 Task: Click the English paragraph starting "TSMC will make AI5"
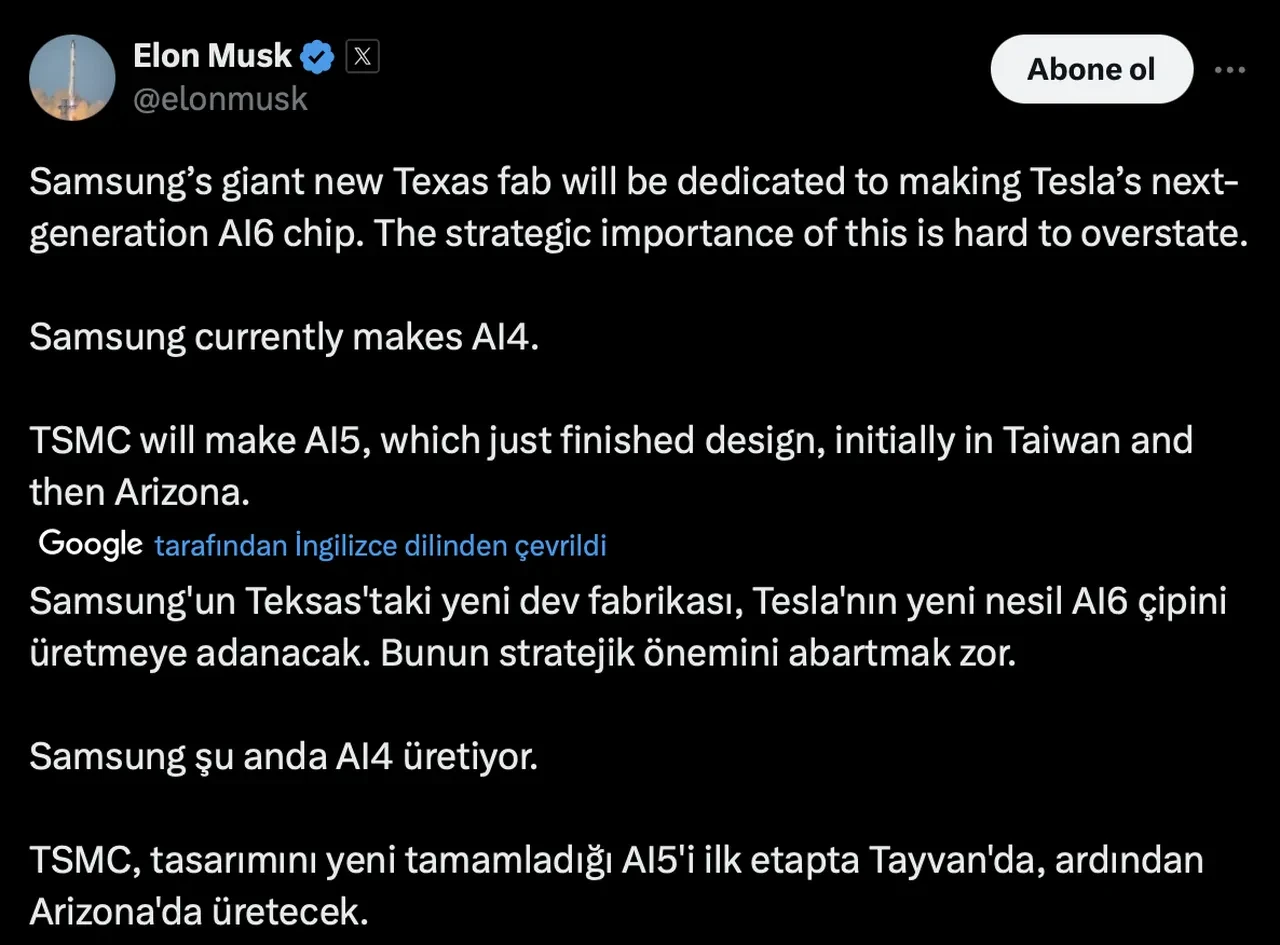point(610,464)
